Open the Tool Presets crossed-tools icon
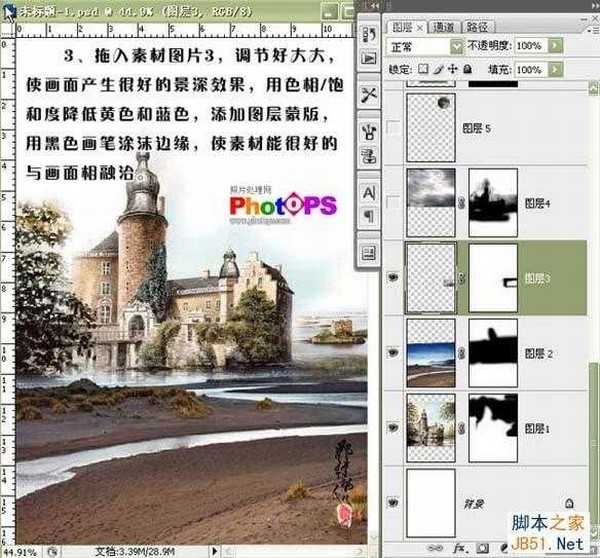Image resolution: width=600 pixels, height=558 pixels. coord(367,95)
